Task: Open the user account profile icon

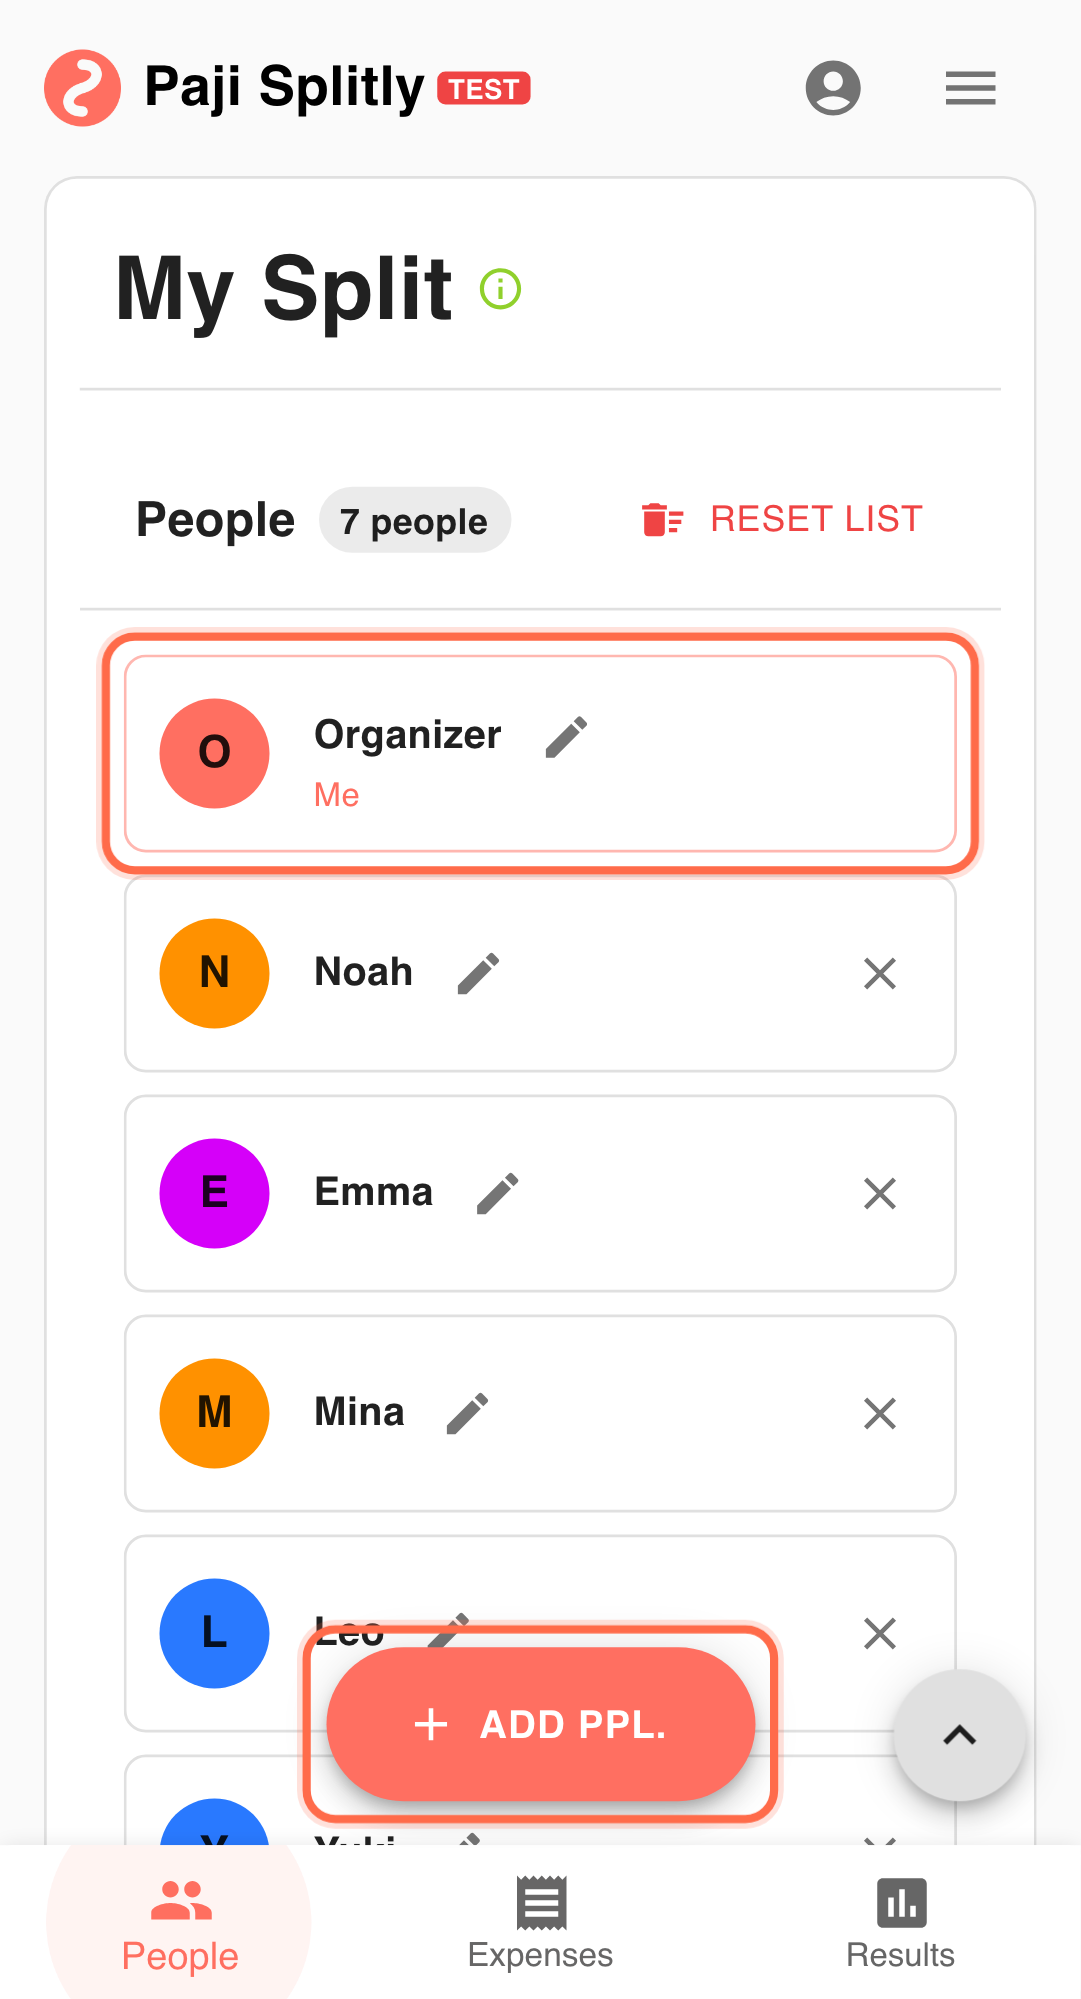Action: tap(833, 88)
